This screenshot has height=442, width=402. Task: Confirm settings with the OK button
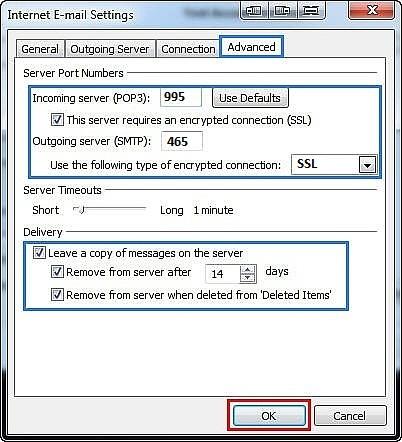click(x=269, y=416)
